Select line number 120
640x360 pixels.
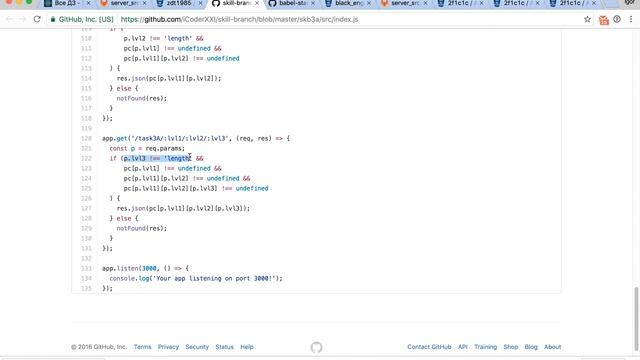(x=87, y=138)
